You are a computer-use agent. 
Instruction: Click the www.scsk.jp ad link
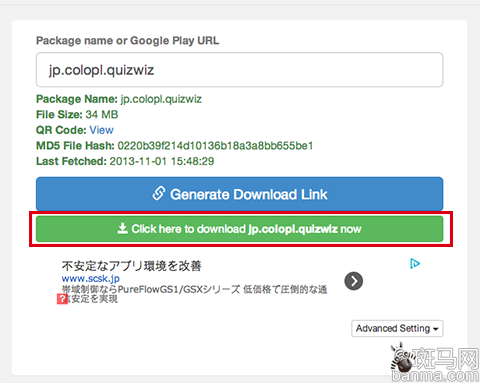pos(90,278)
